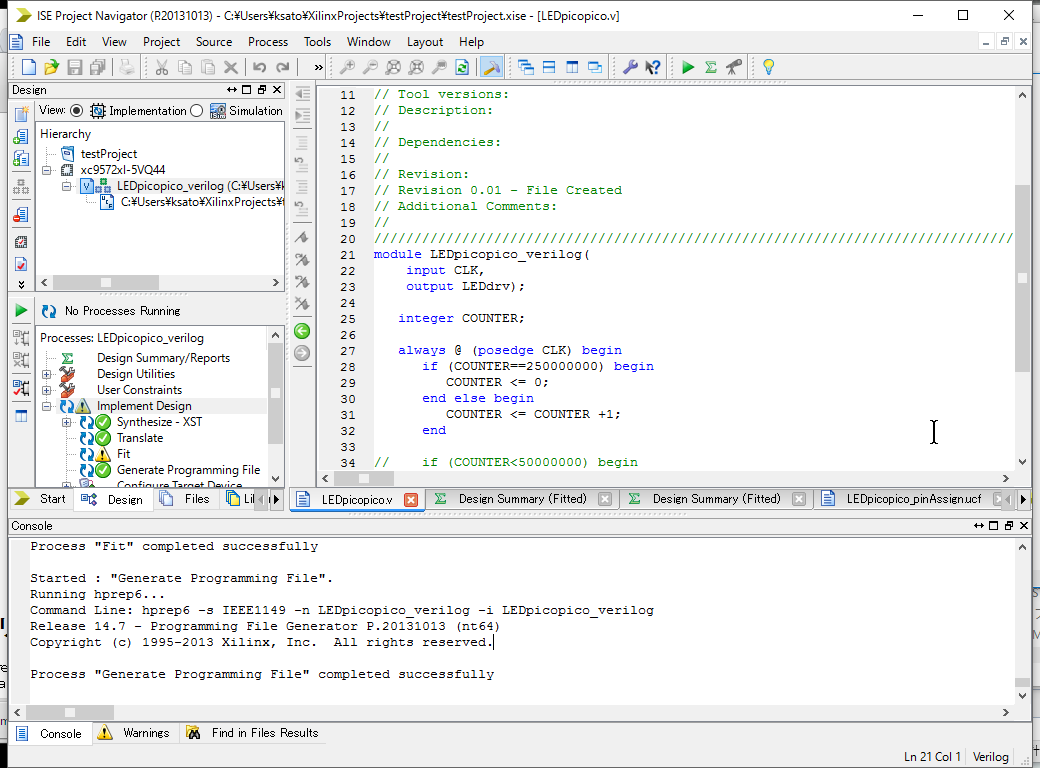Collapse xc9572xl-5VQ44 device node

[x=46, y=170]
